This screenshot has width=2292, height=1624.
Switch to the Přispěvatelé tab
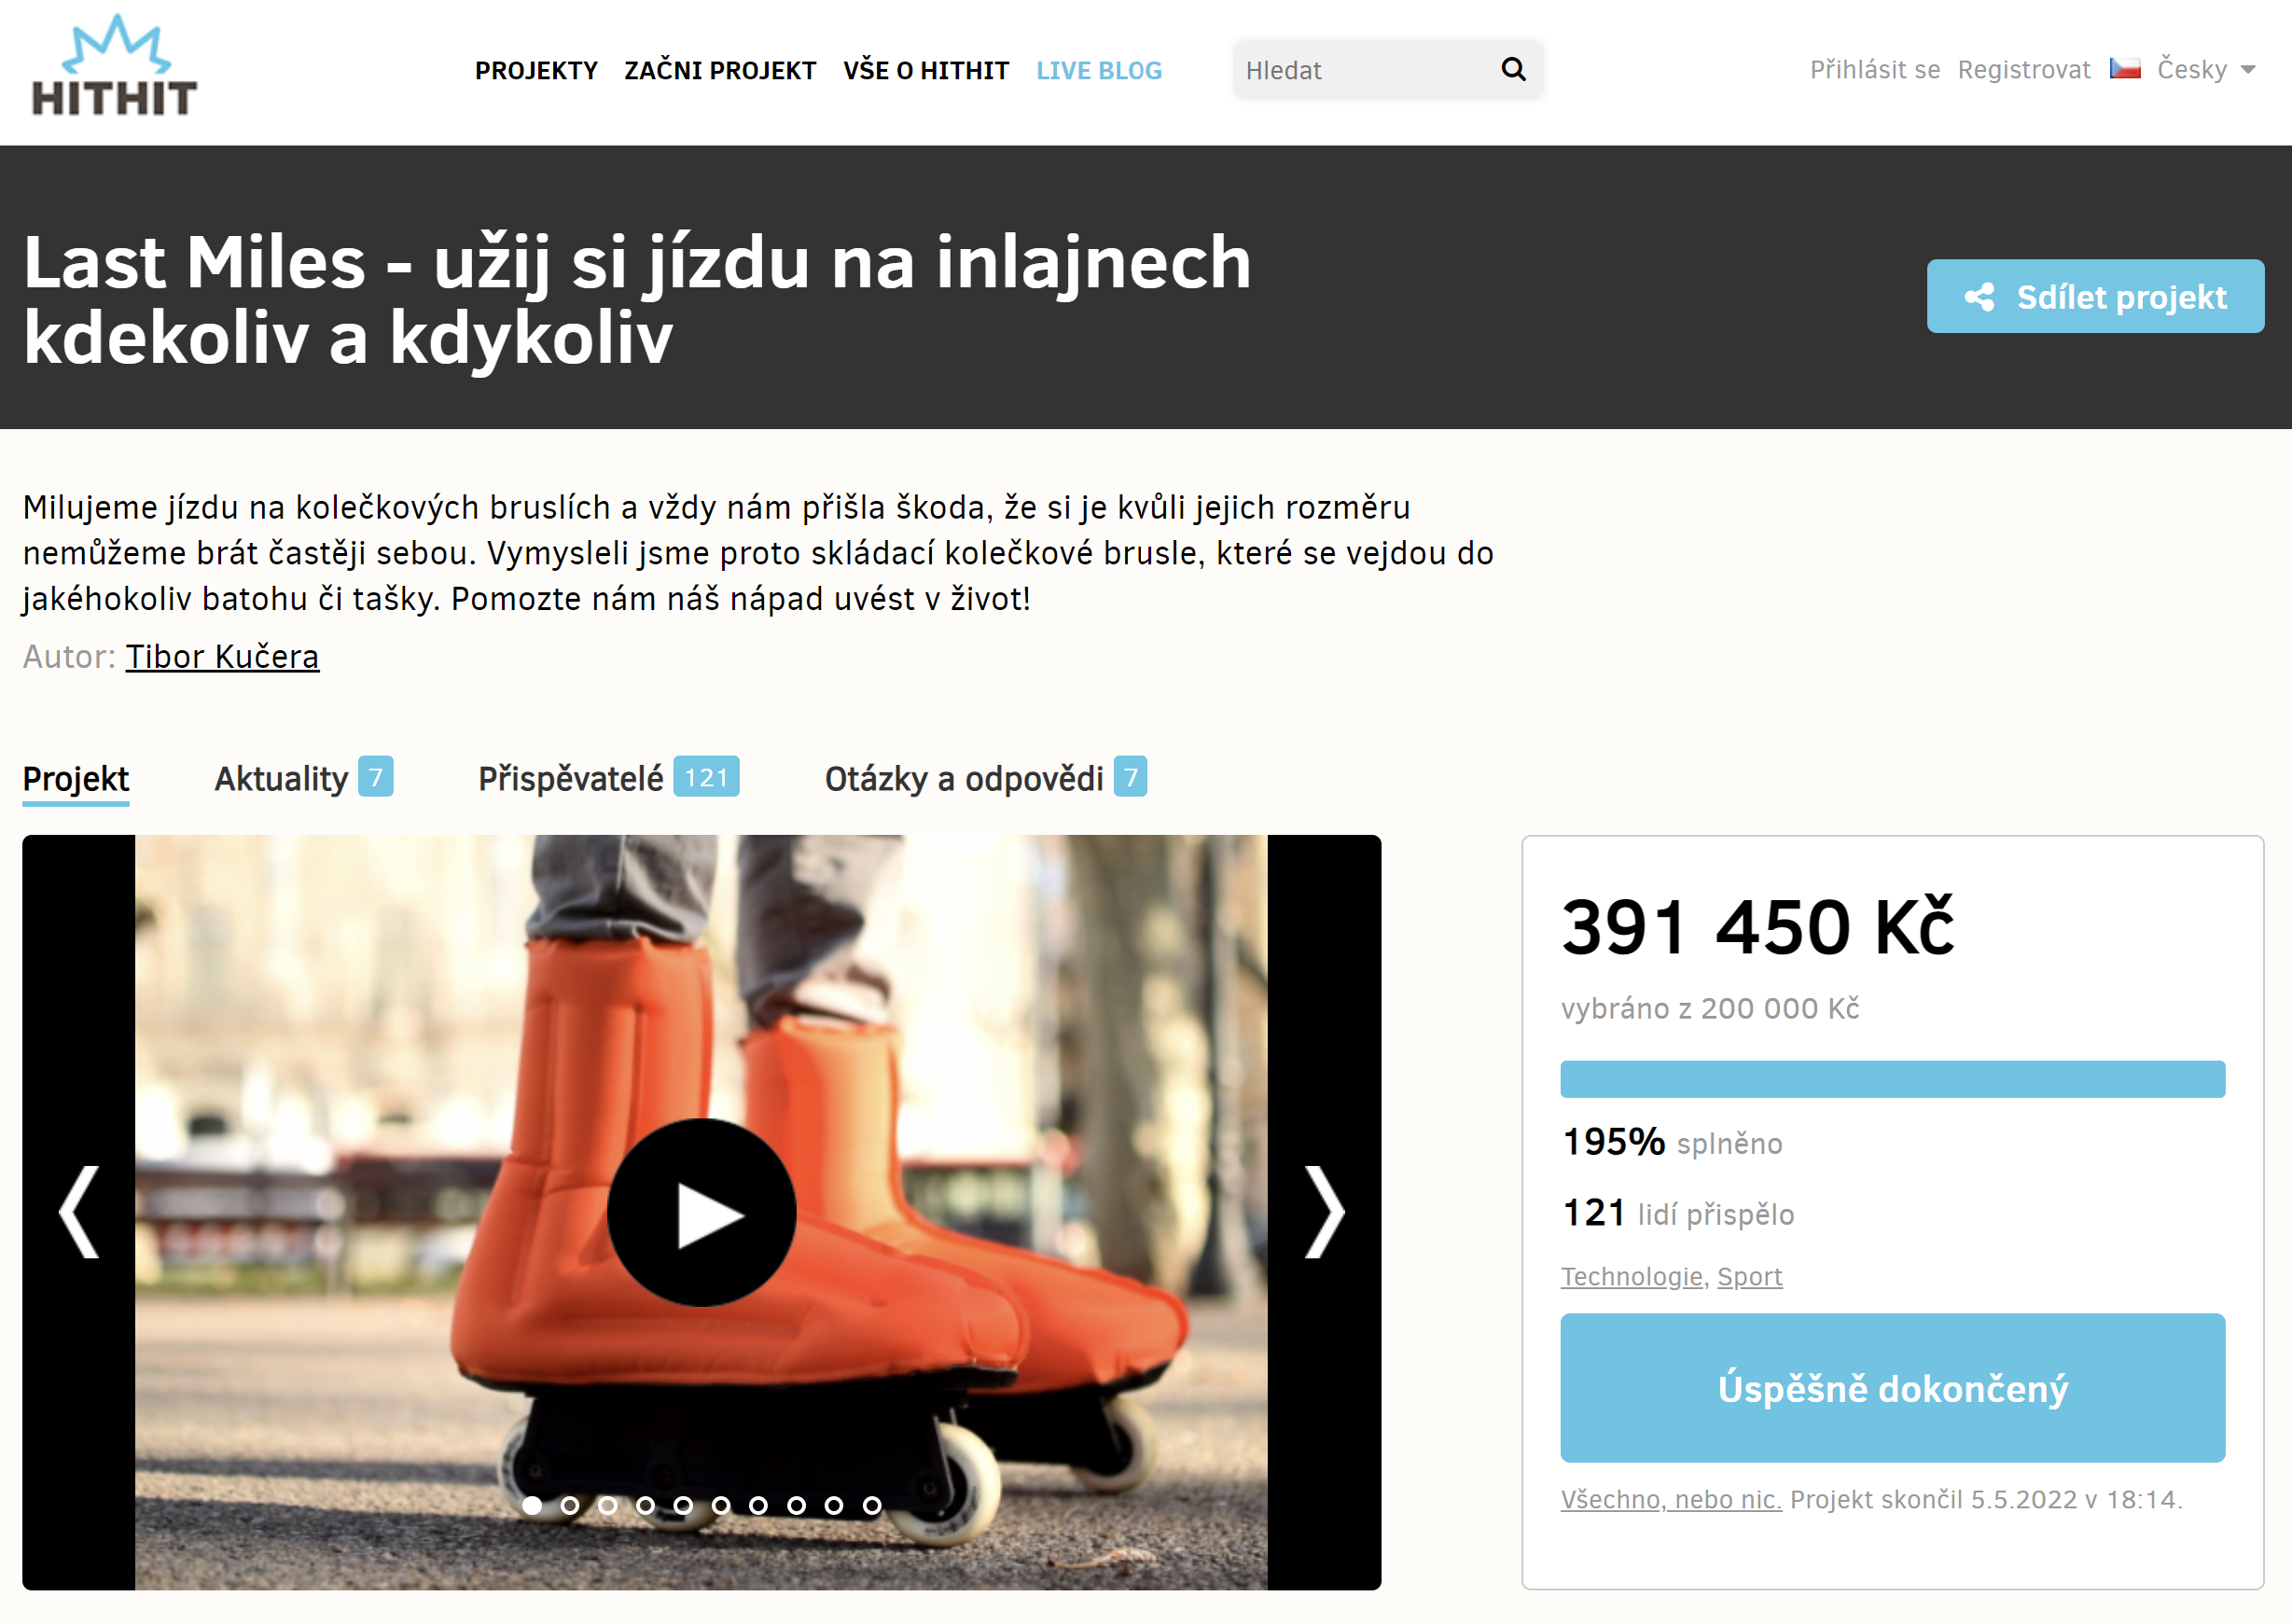point(608,778)
